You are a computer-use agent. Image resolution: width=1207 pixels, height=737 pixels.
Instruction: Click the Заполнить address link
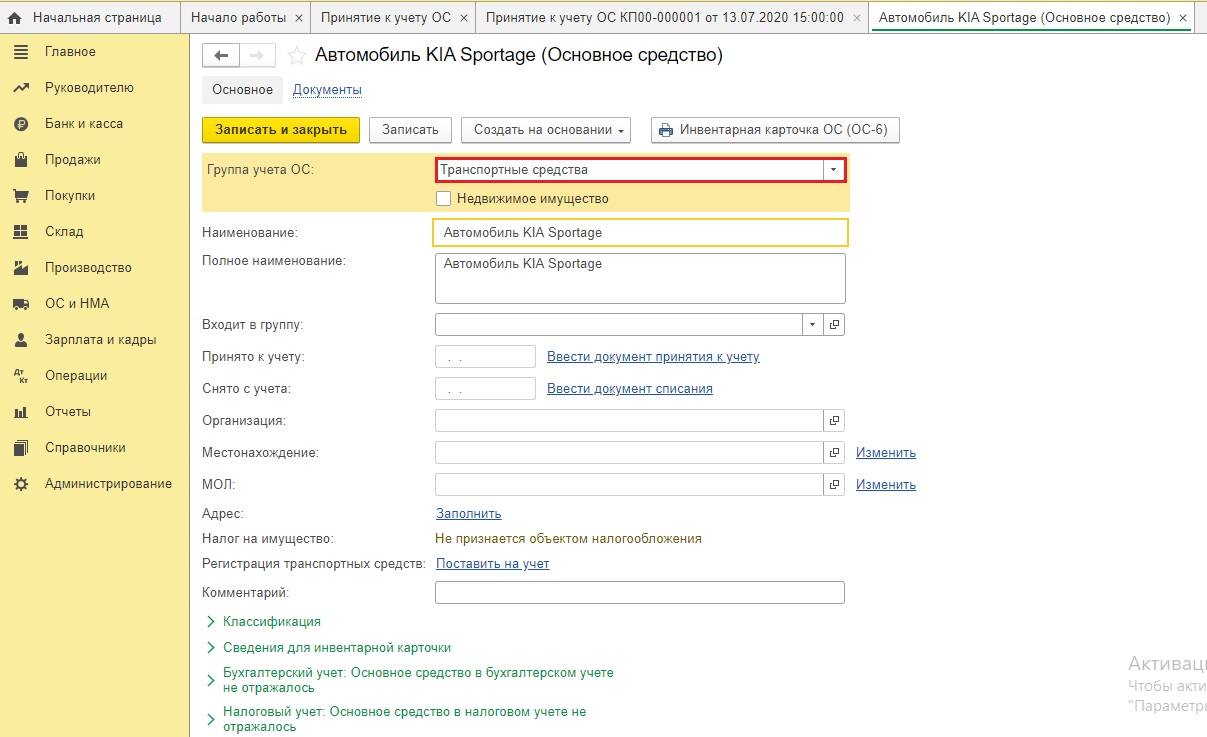tap(469, 514)
